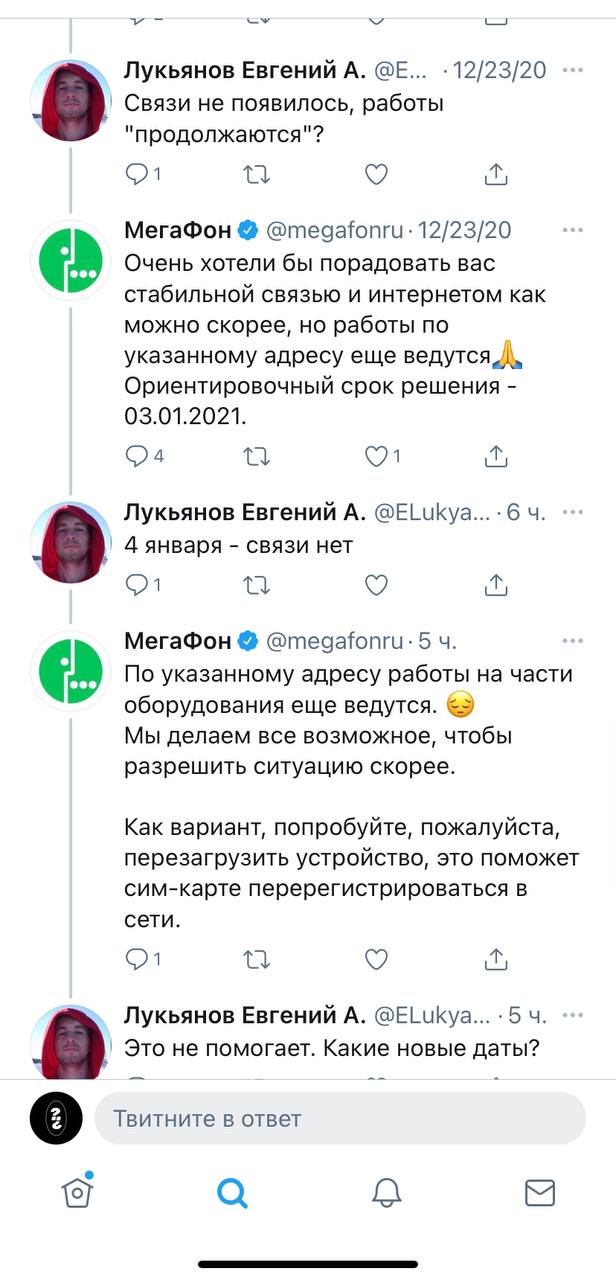Tap the 'Твитните в ответ' reply field
The width and height of the screenshot is (616, 1280).
(340, 1118)
